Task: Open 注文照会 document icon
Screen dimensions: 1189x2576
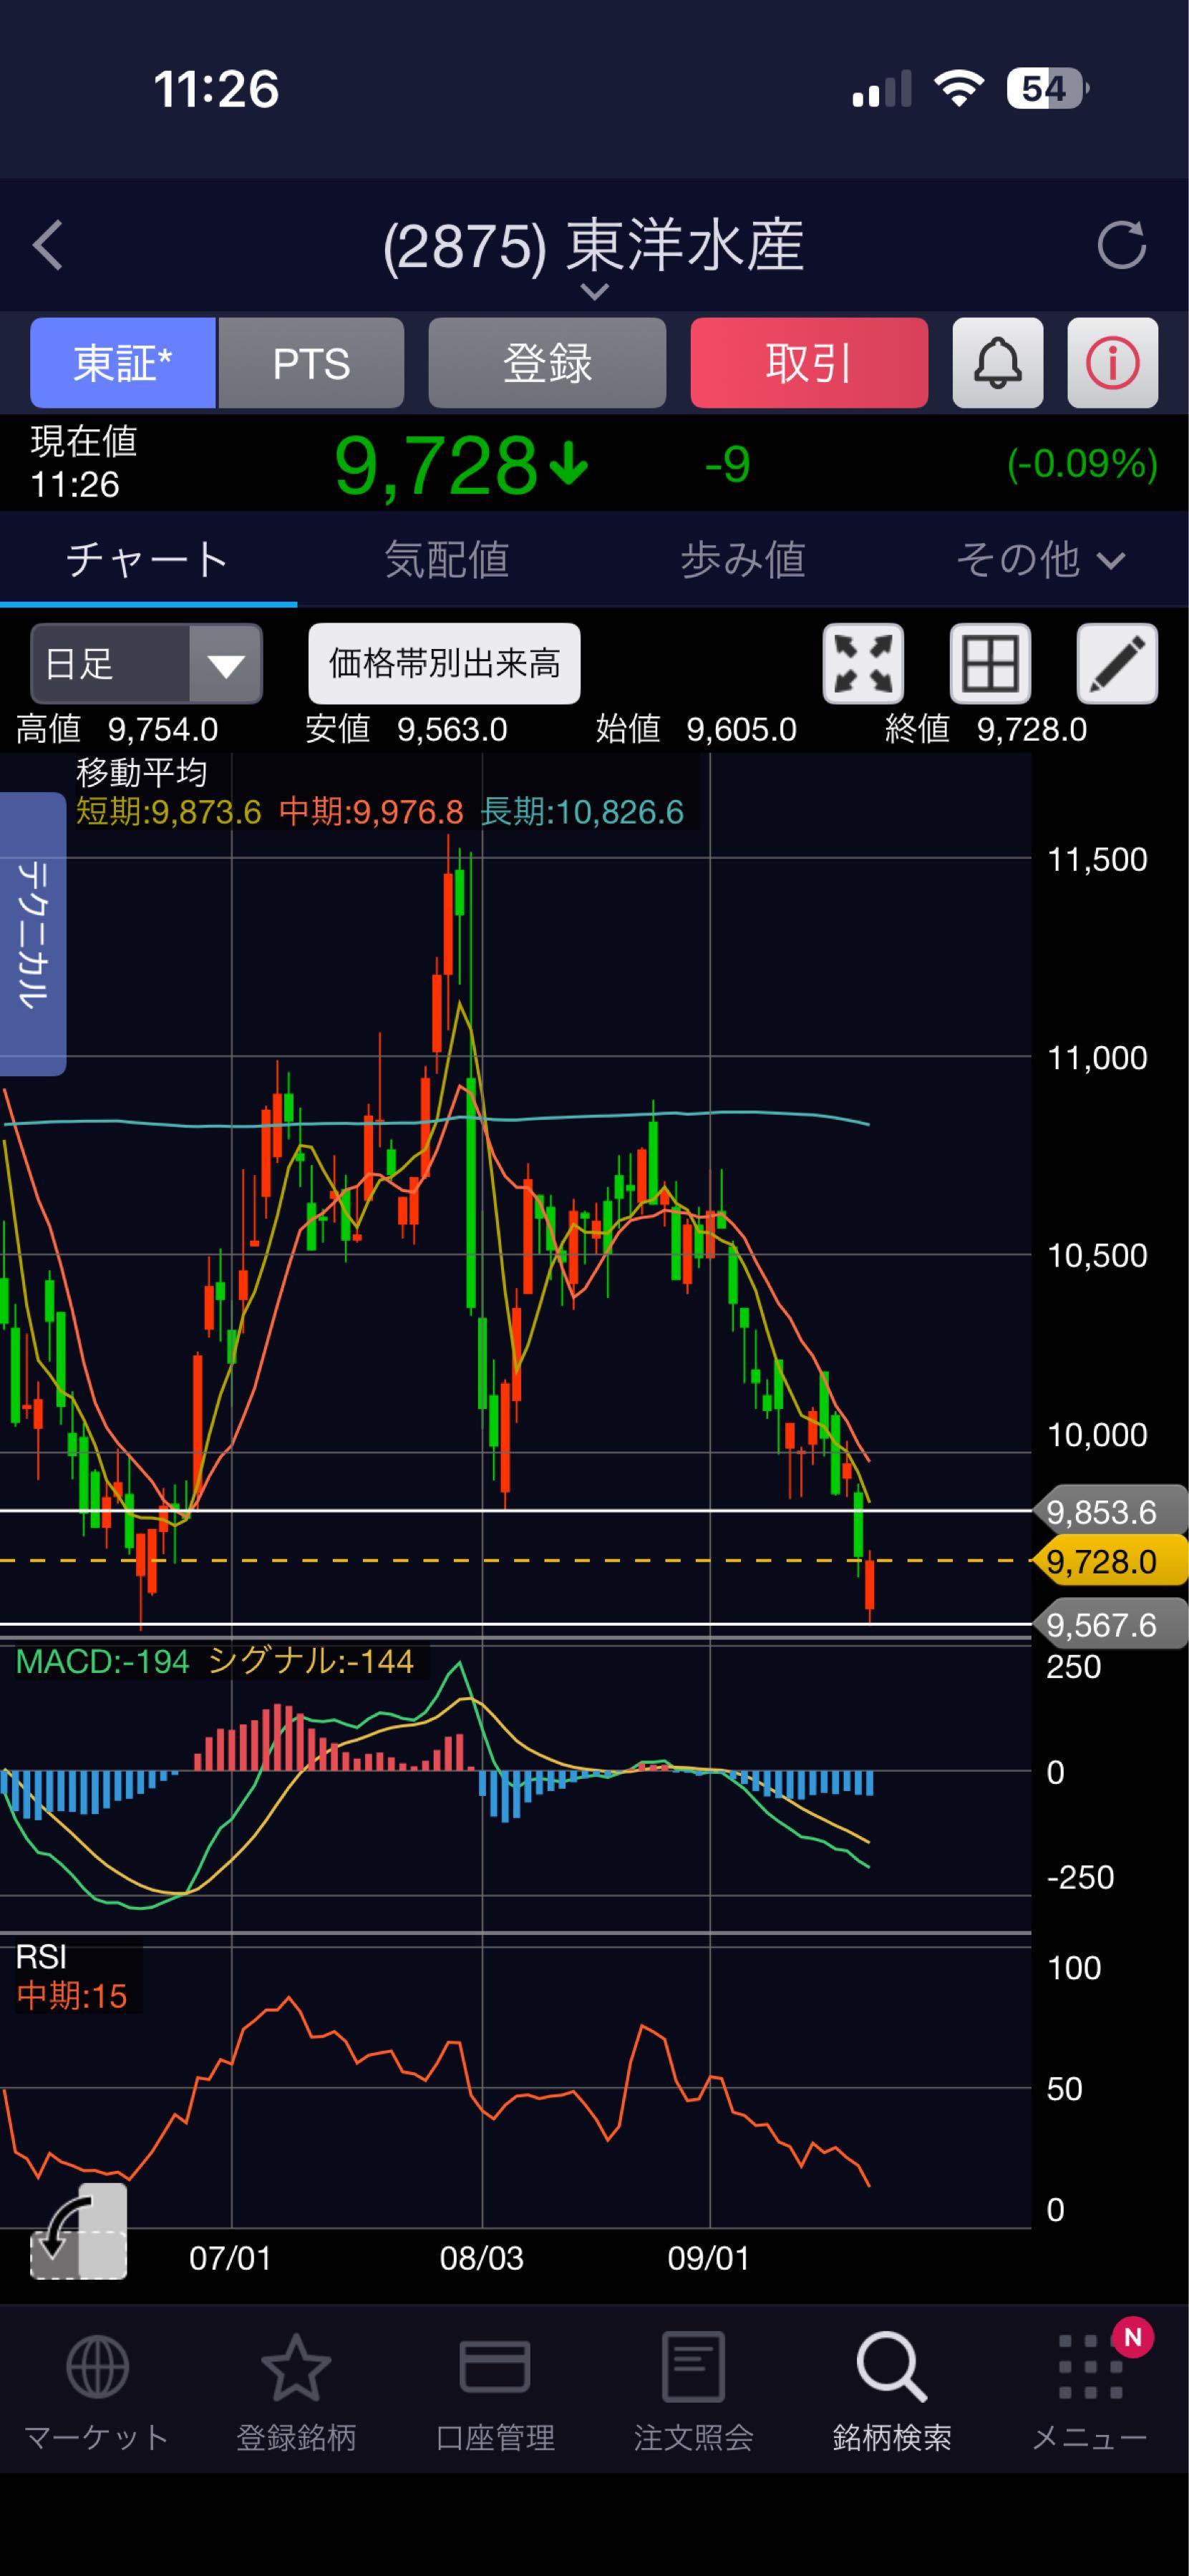Action: click(x=693, y=2367)
